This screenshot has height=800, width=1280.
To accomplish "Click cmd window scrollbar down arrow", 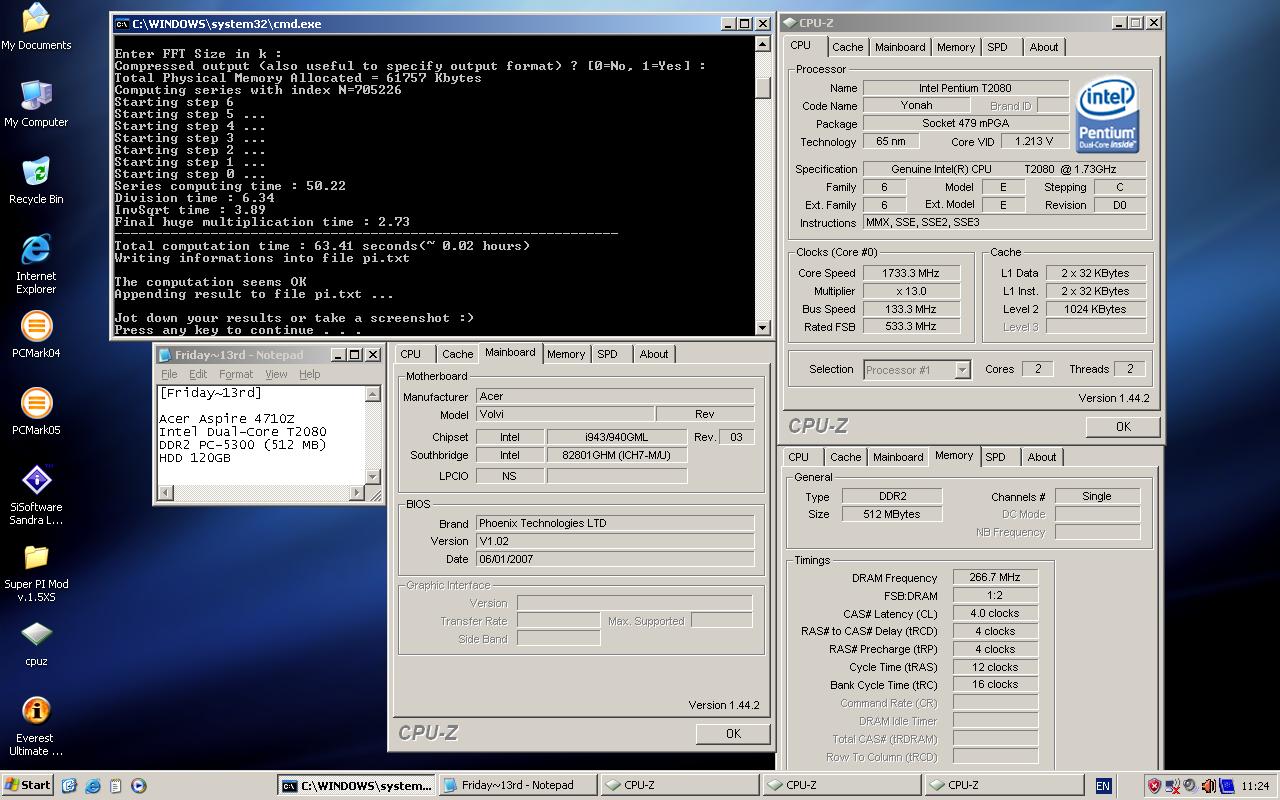I will coord(763,327).
